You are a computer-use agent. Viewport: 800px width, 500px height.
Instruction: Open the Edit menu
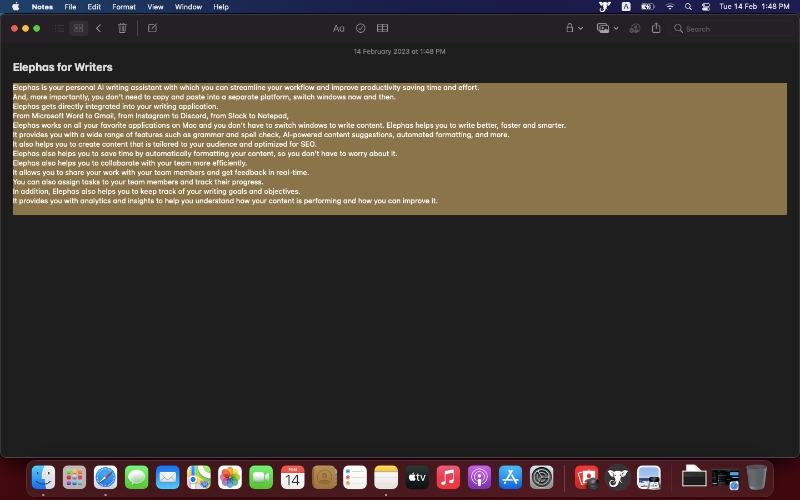[x=94, y=7]
